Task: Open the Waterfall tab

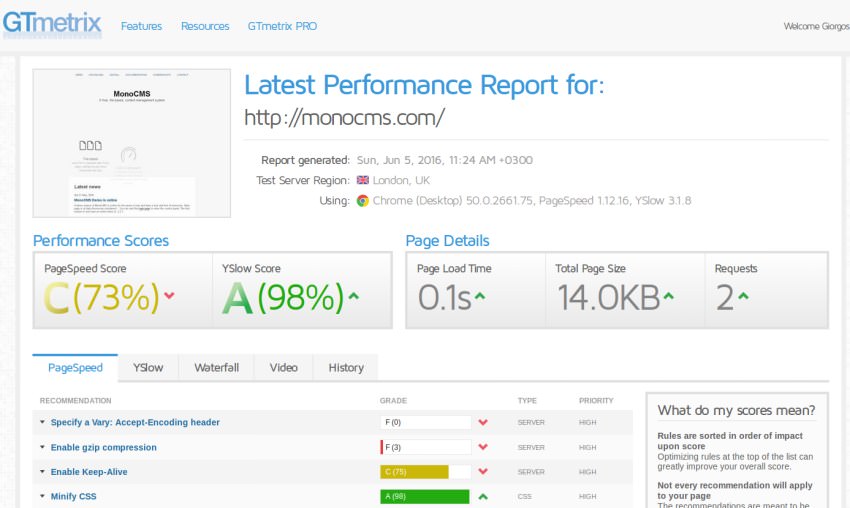Action: pos(216,368)
